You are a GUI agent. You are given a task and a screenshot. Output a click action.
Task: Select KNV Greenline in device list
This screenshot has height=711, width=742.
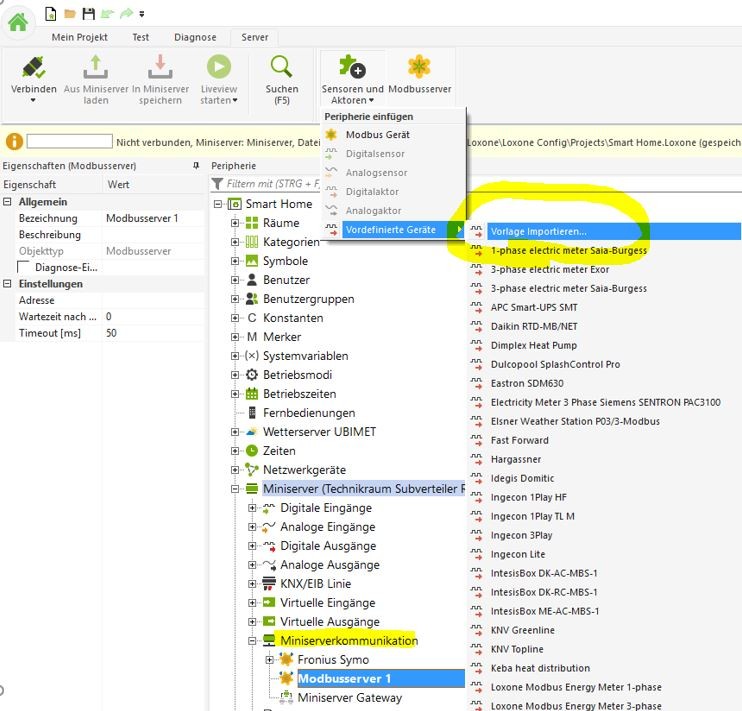coord(522,630)
